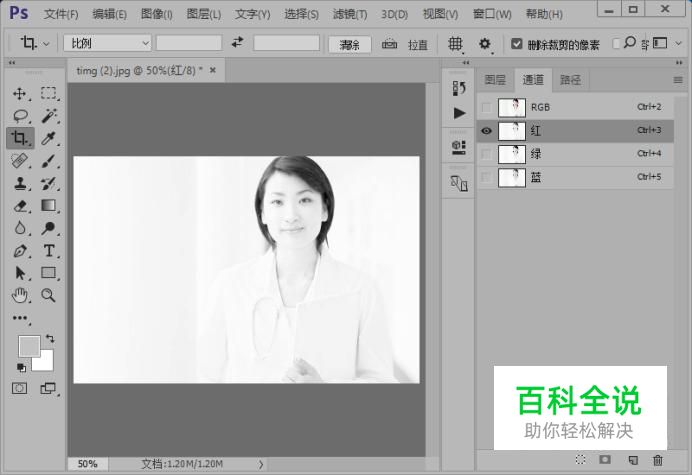Screen dimensions: 692x475
Task: Reset default foreground and background colors
Action: [x=21, y=367]
